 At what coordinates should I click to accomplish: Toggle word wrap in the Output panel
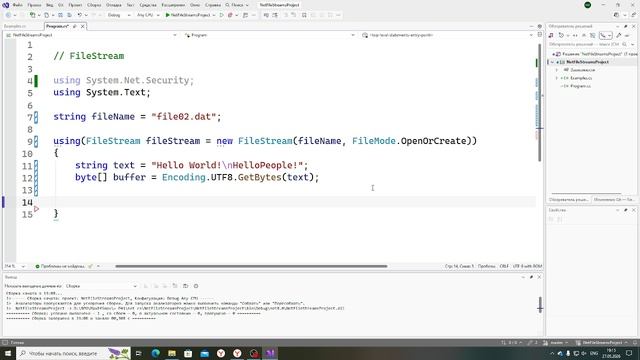click(x=185, y=286)
